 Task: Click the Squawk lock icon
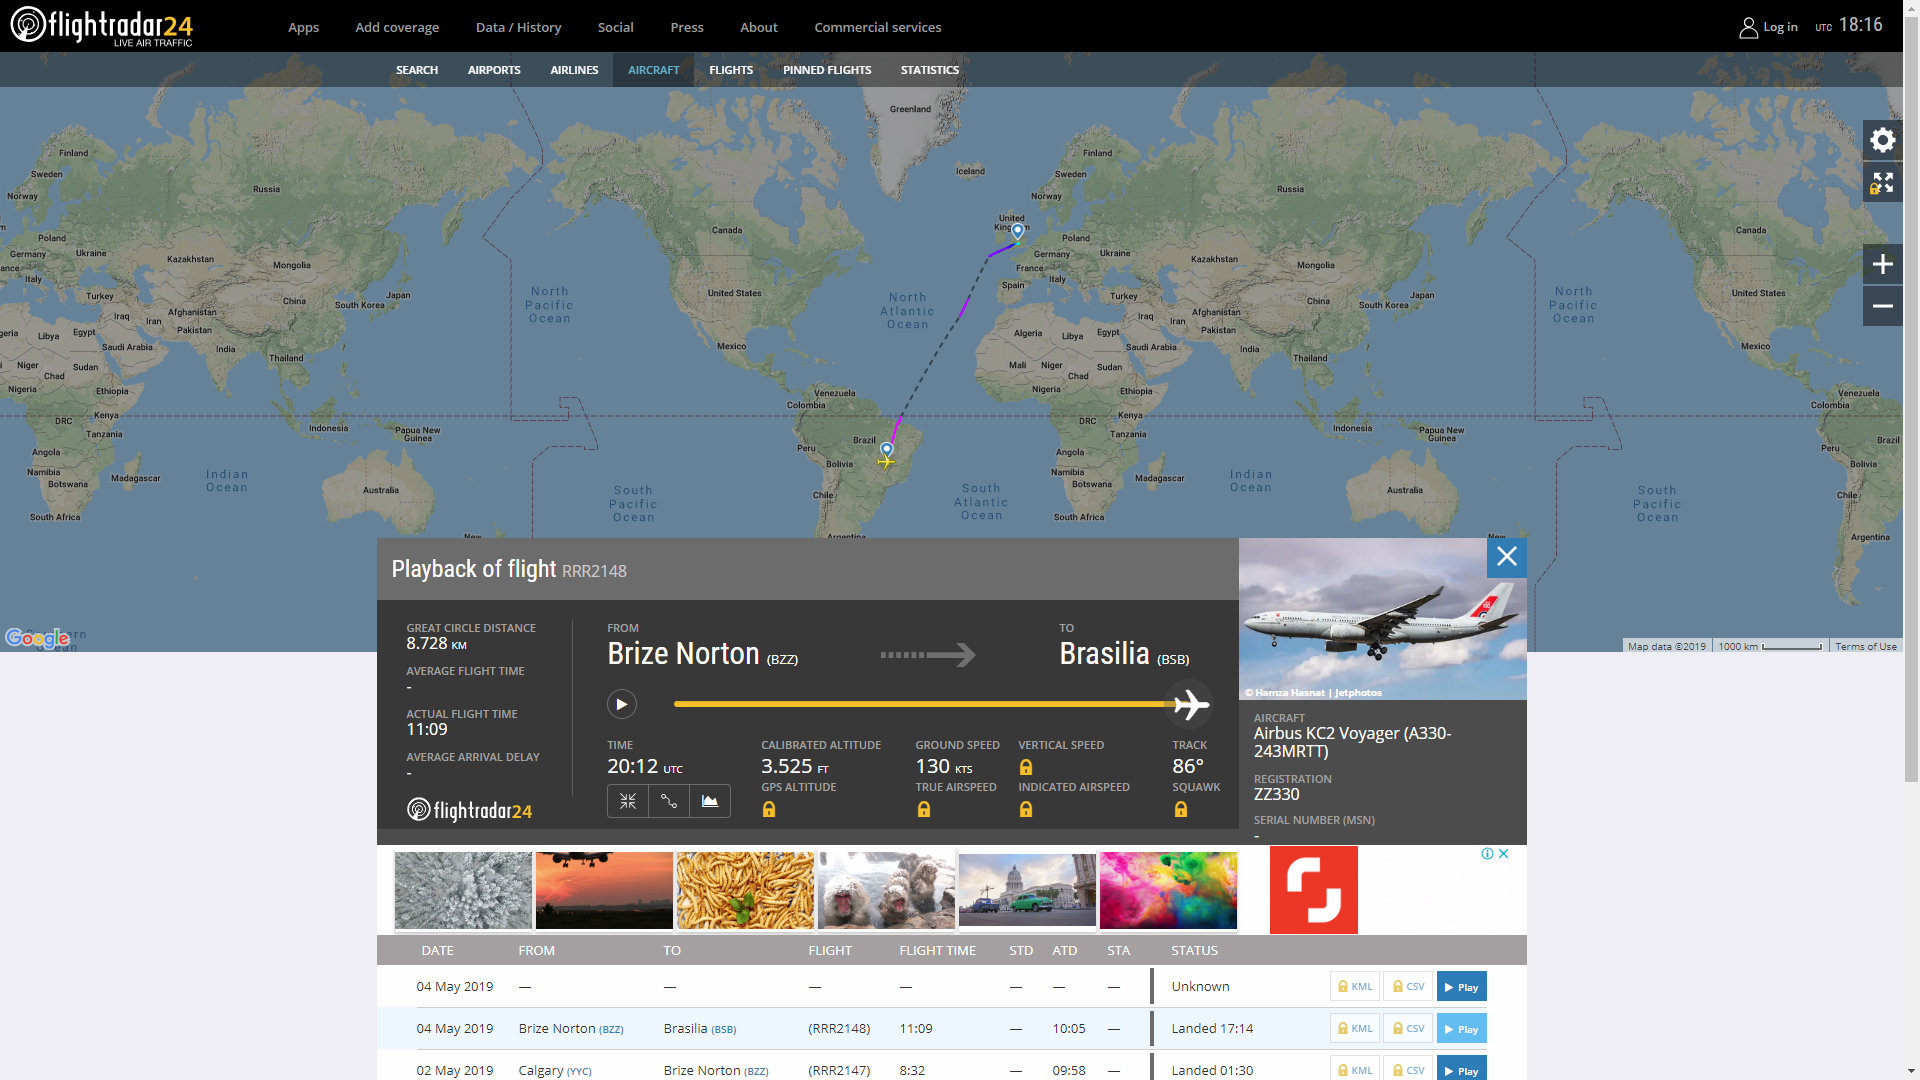click(x=1180, y=810)
